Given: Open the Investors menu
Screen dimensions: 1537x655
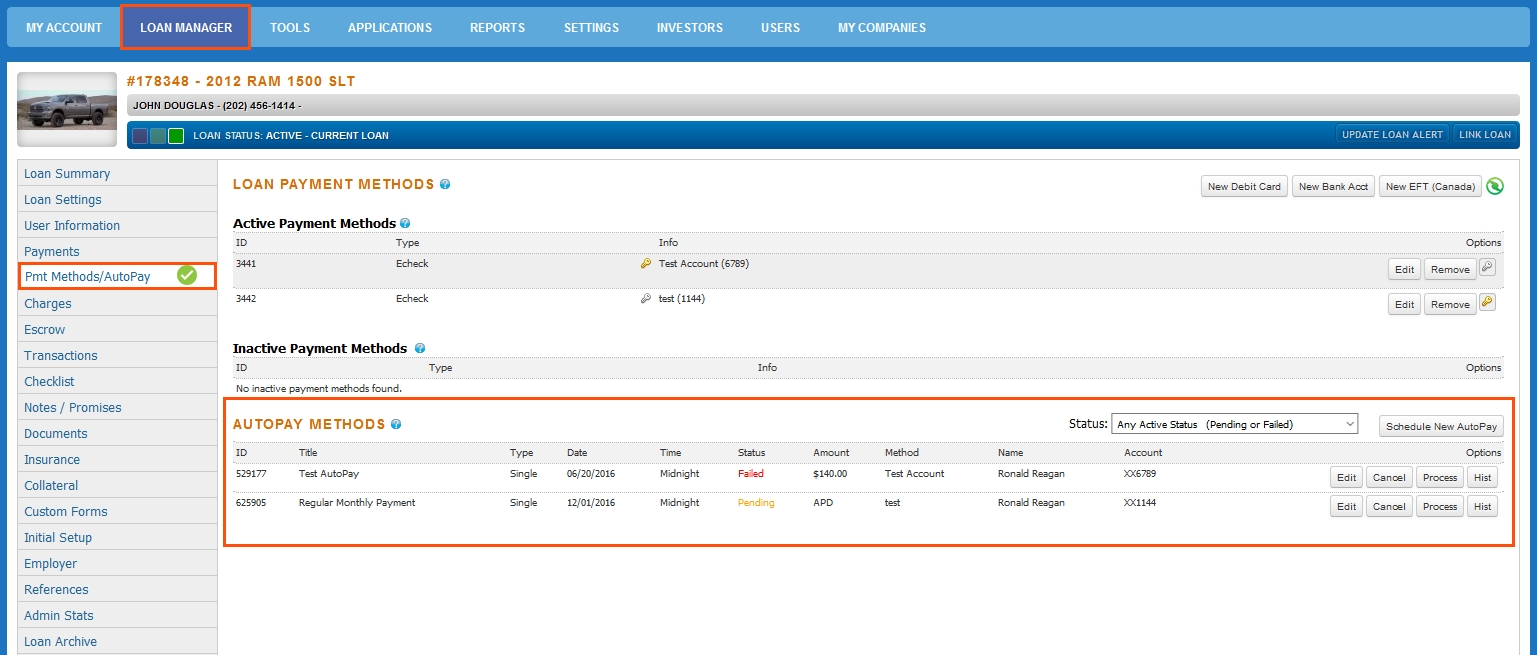Looking at the screenshot, I should pos(690,28).
